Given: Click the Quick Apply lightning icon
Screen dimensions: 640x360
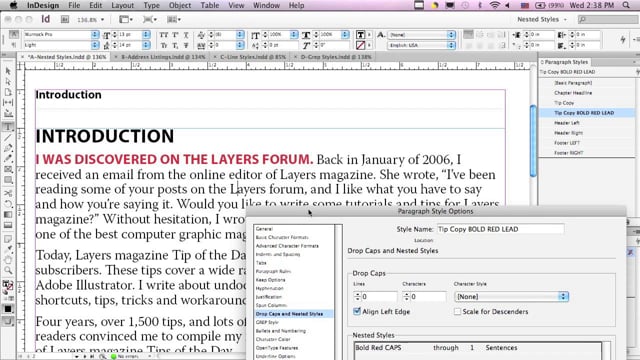Looking at the screenshot, I should [x=623, y=40].
